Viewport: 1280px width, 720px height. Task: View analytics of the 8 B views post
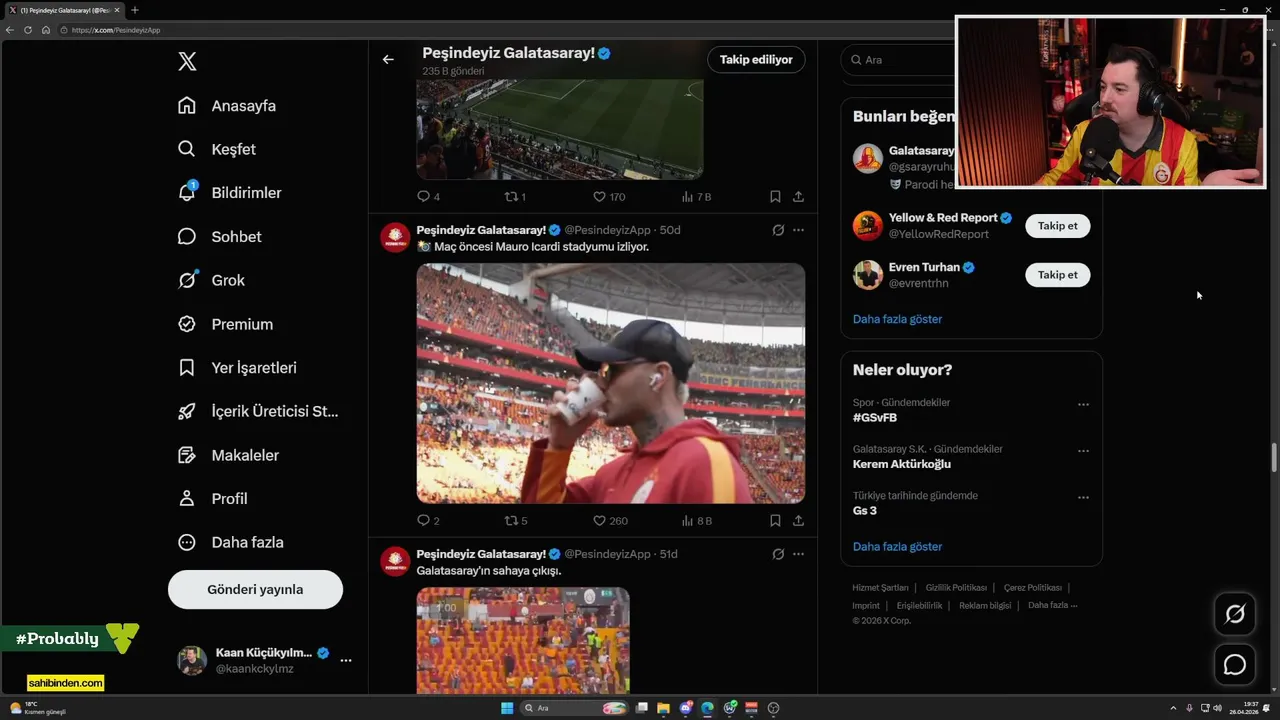697,520
